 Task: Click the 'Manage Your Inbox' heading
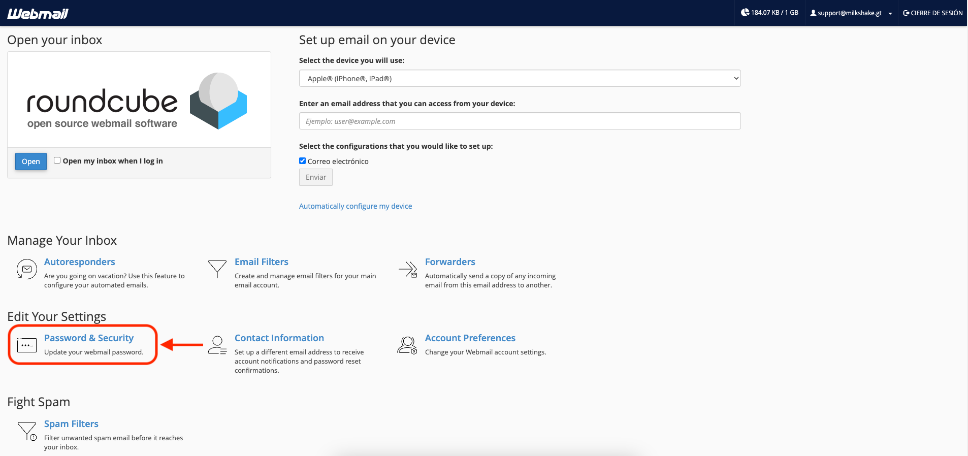[62, 240]
